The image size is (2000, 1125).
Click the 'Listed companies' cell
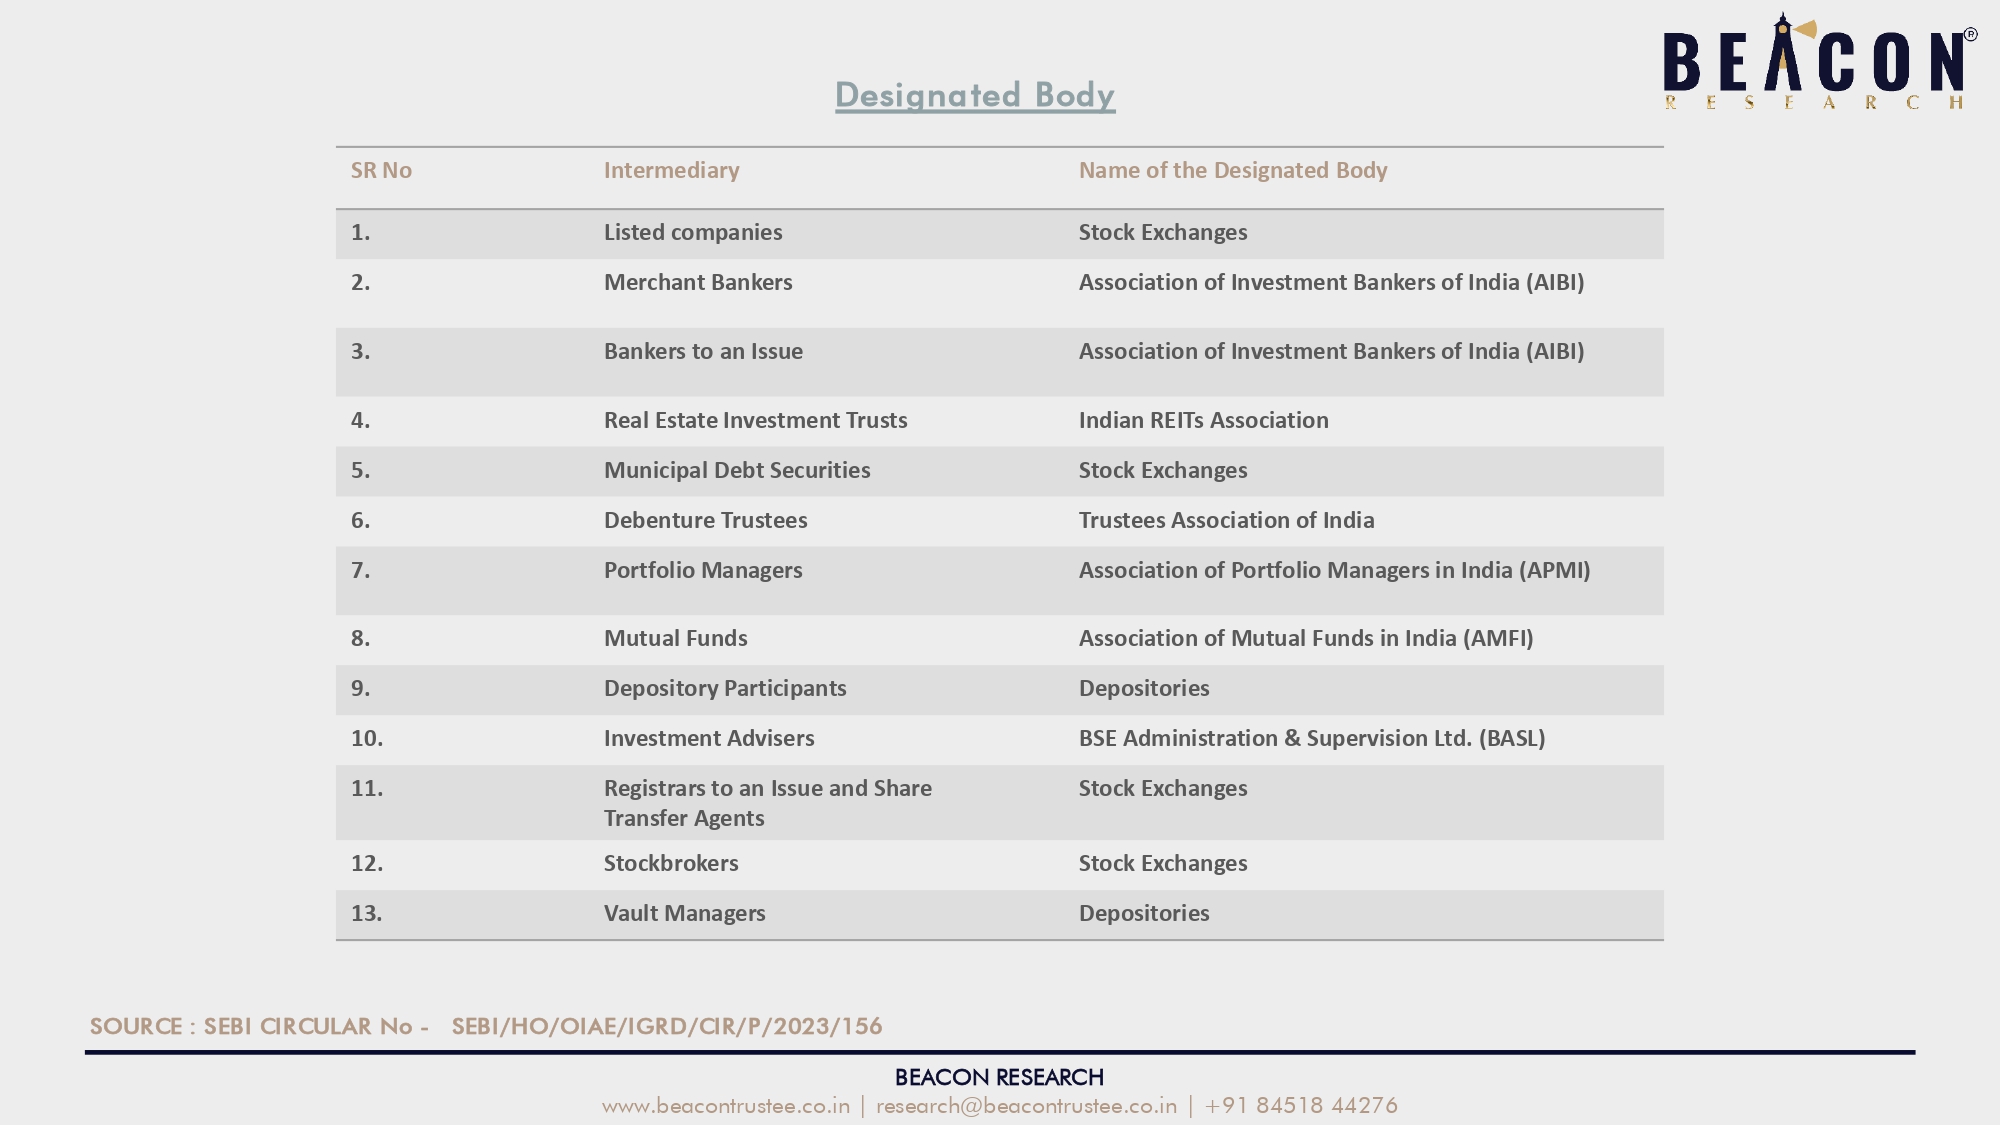point(693,232)
